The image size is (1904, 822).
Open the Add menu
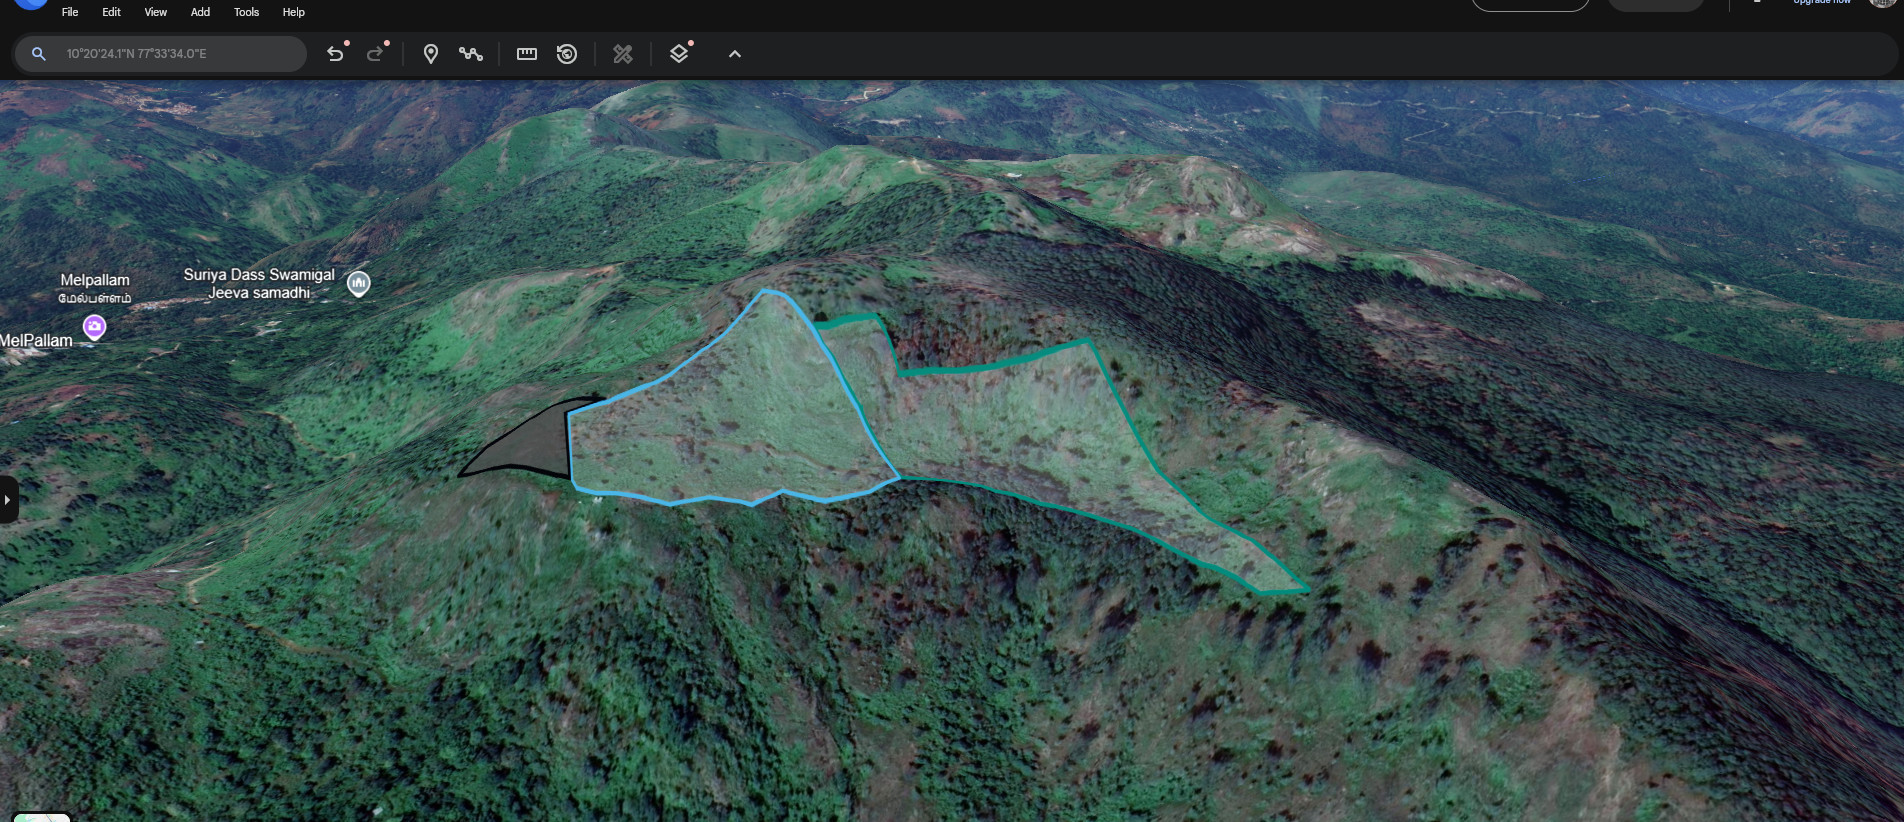200,12
